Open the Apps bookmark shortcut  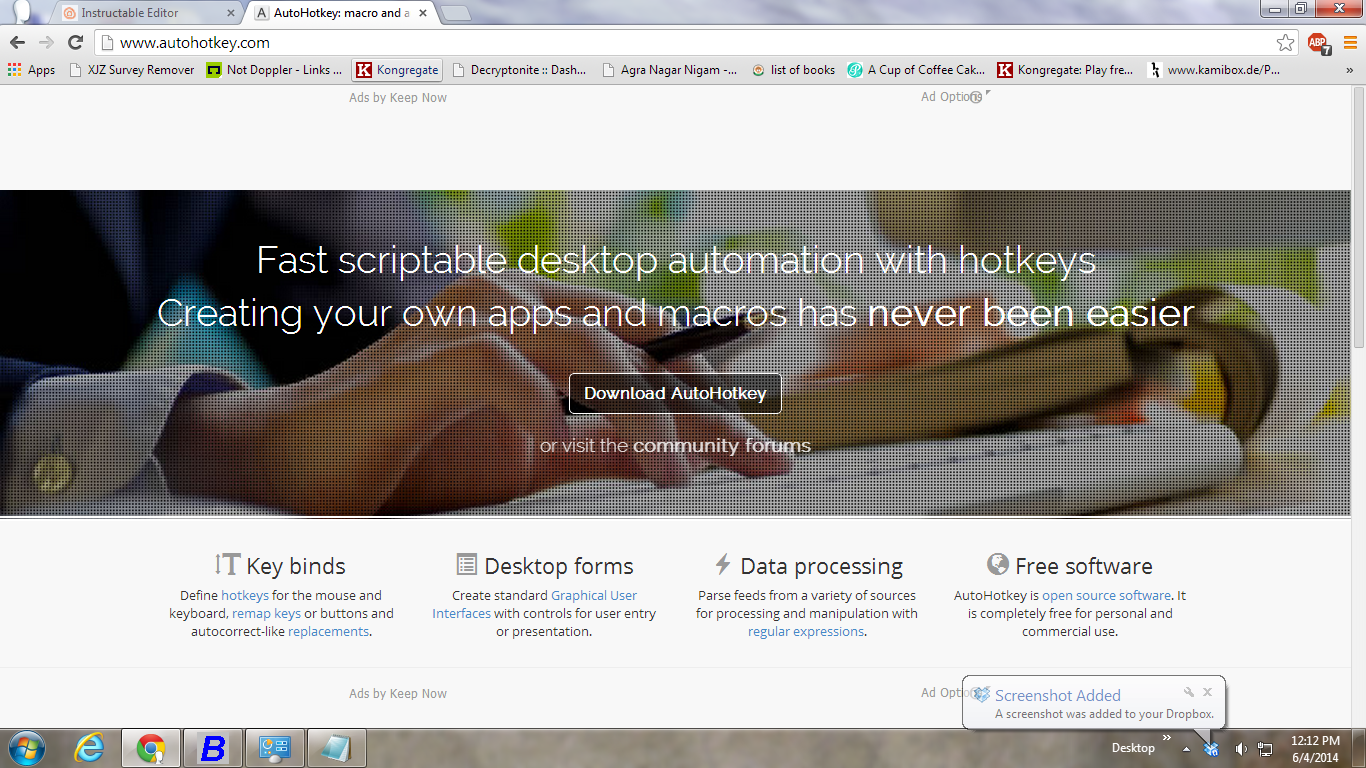[x=31, y=70]
